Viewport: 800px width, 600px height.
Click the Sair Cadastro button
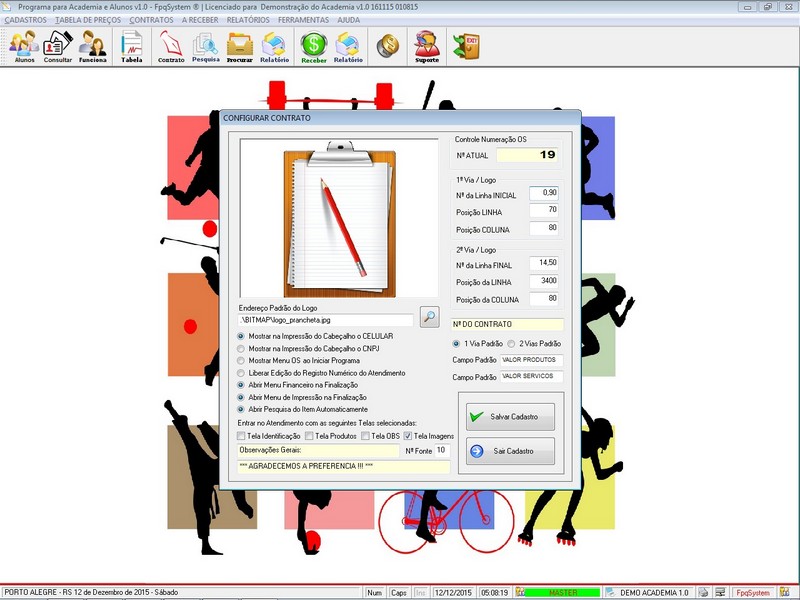510,451
